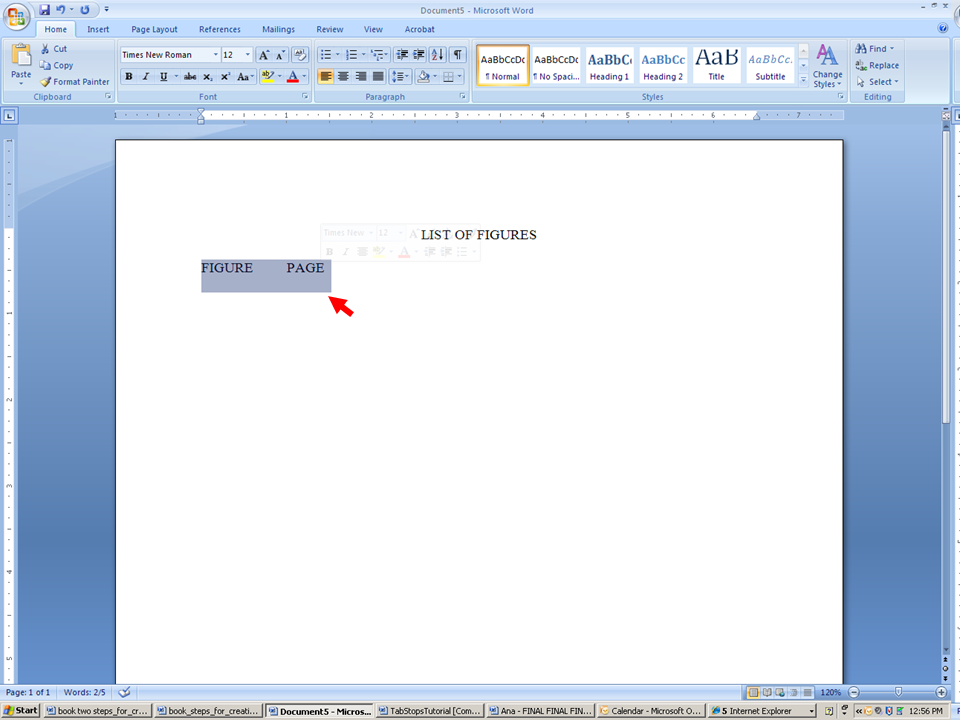960x720 pixels.
Task: Shrink the font size
Action: coord(280,55)
